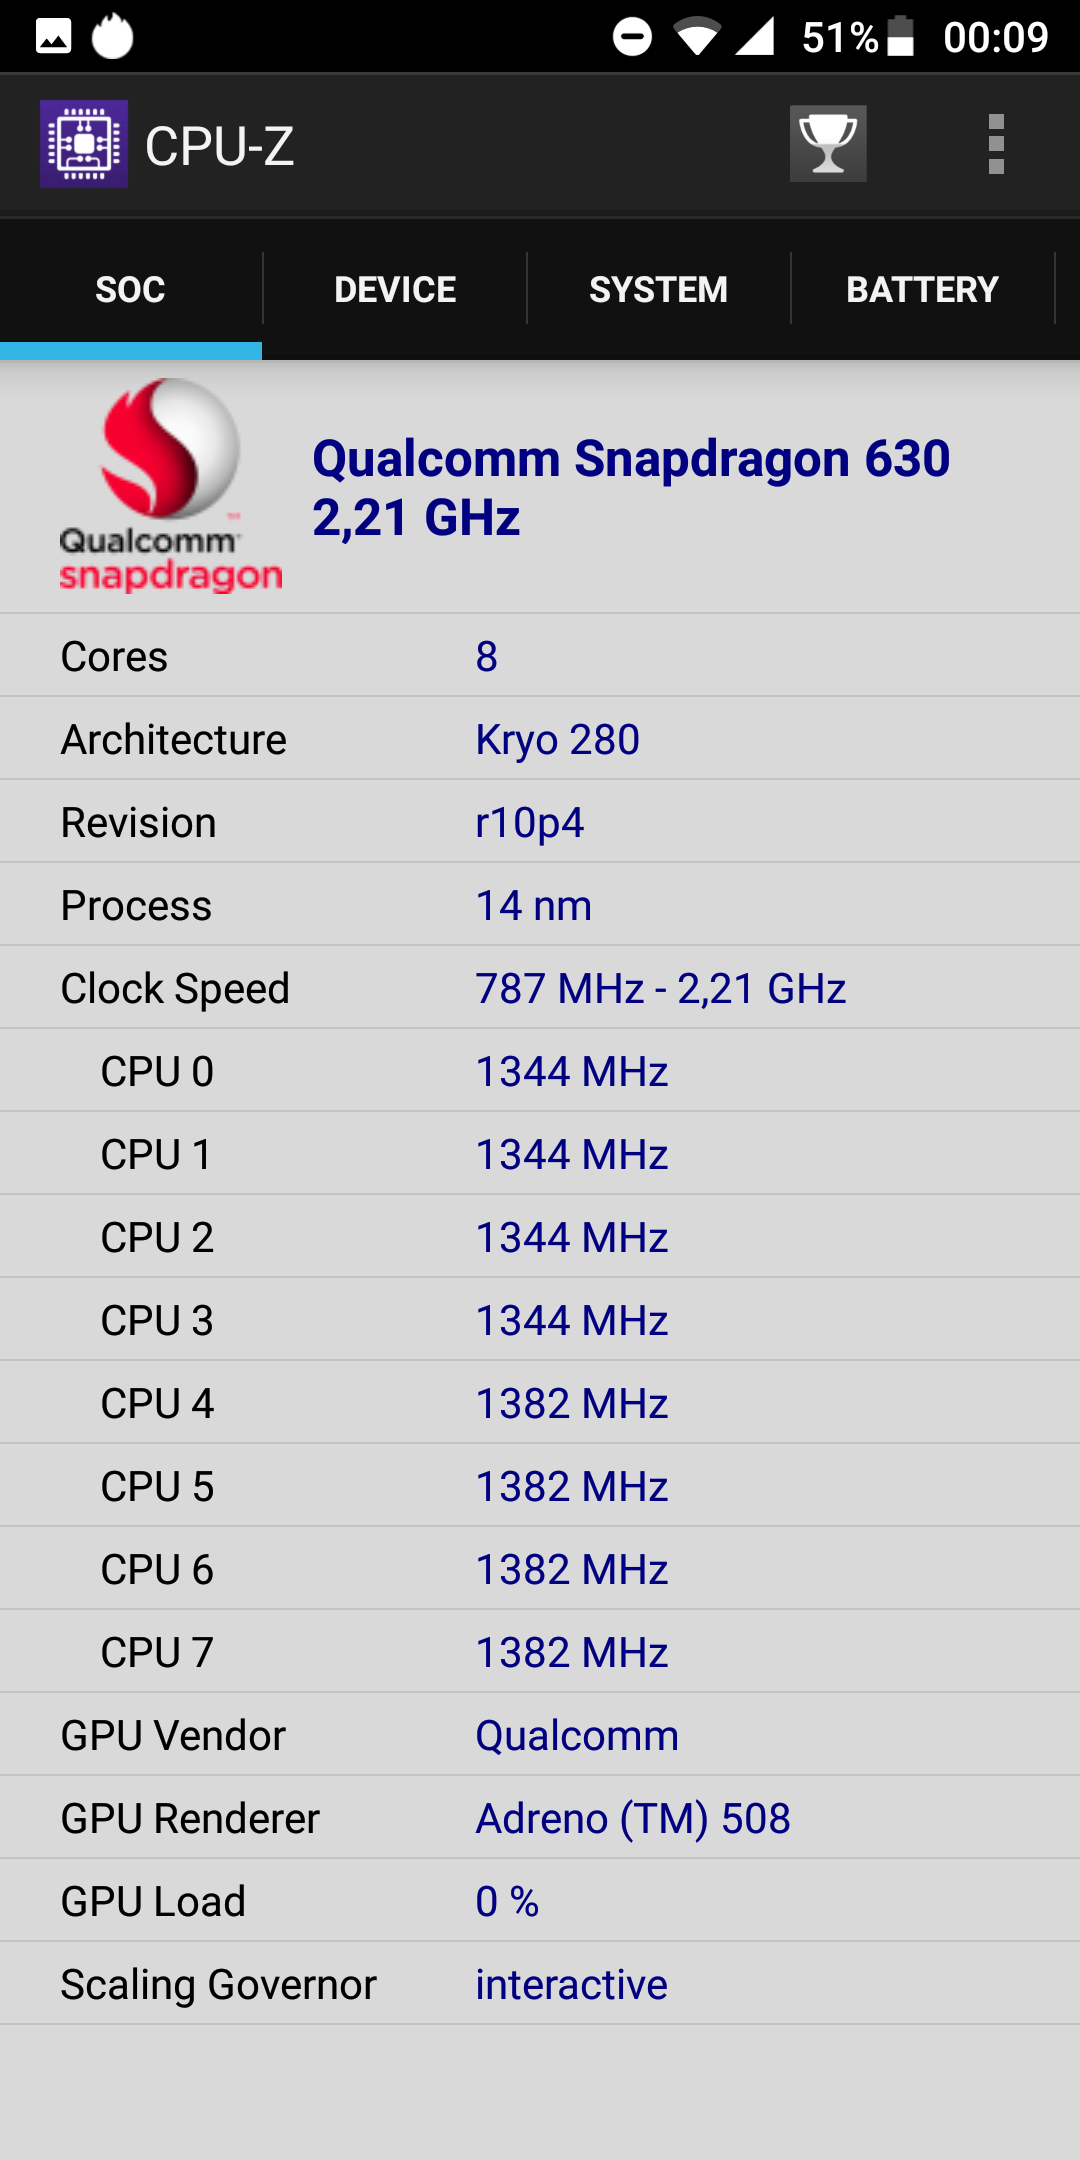The image size is (1080, 2160).
Task: Tap the CPU 4 frequency row
Action: [x=540, y=1403]
